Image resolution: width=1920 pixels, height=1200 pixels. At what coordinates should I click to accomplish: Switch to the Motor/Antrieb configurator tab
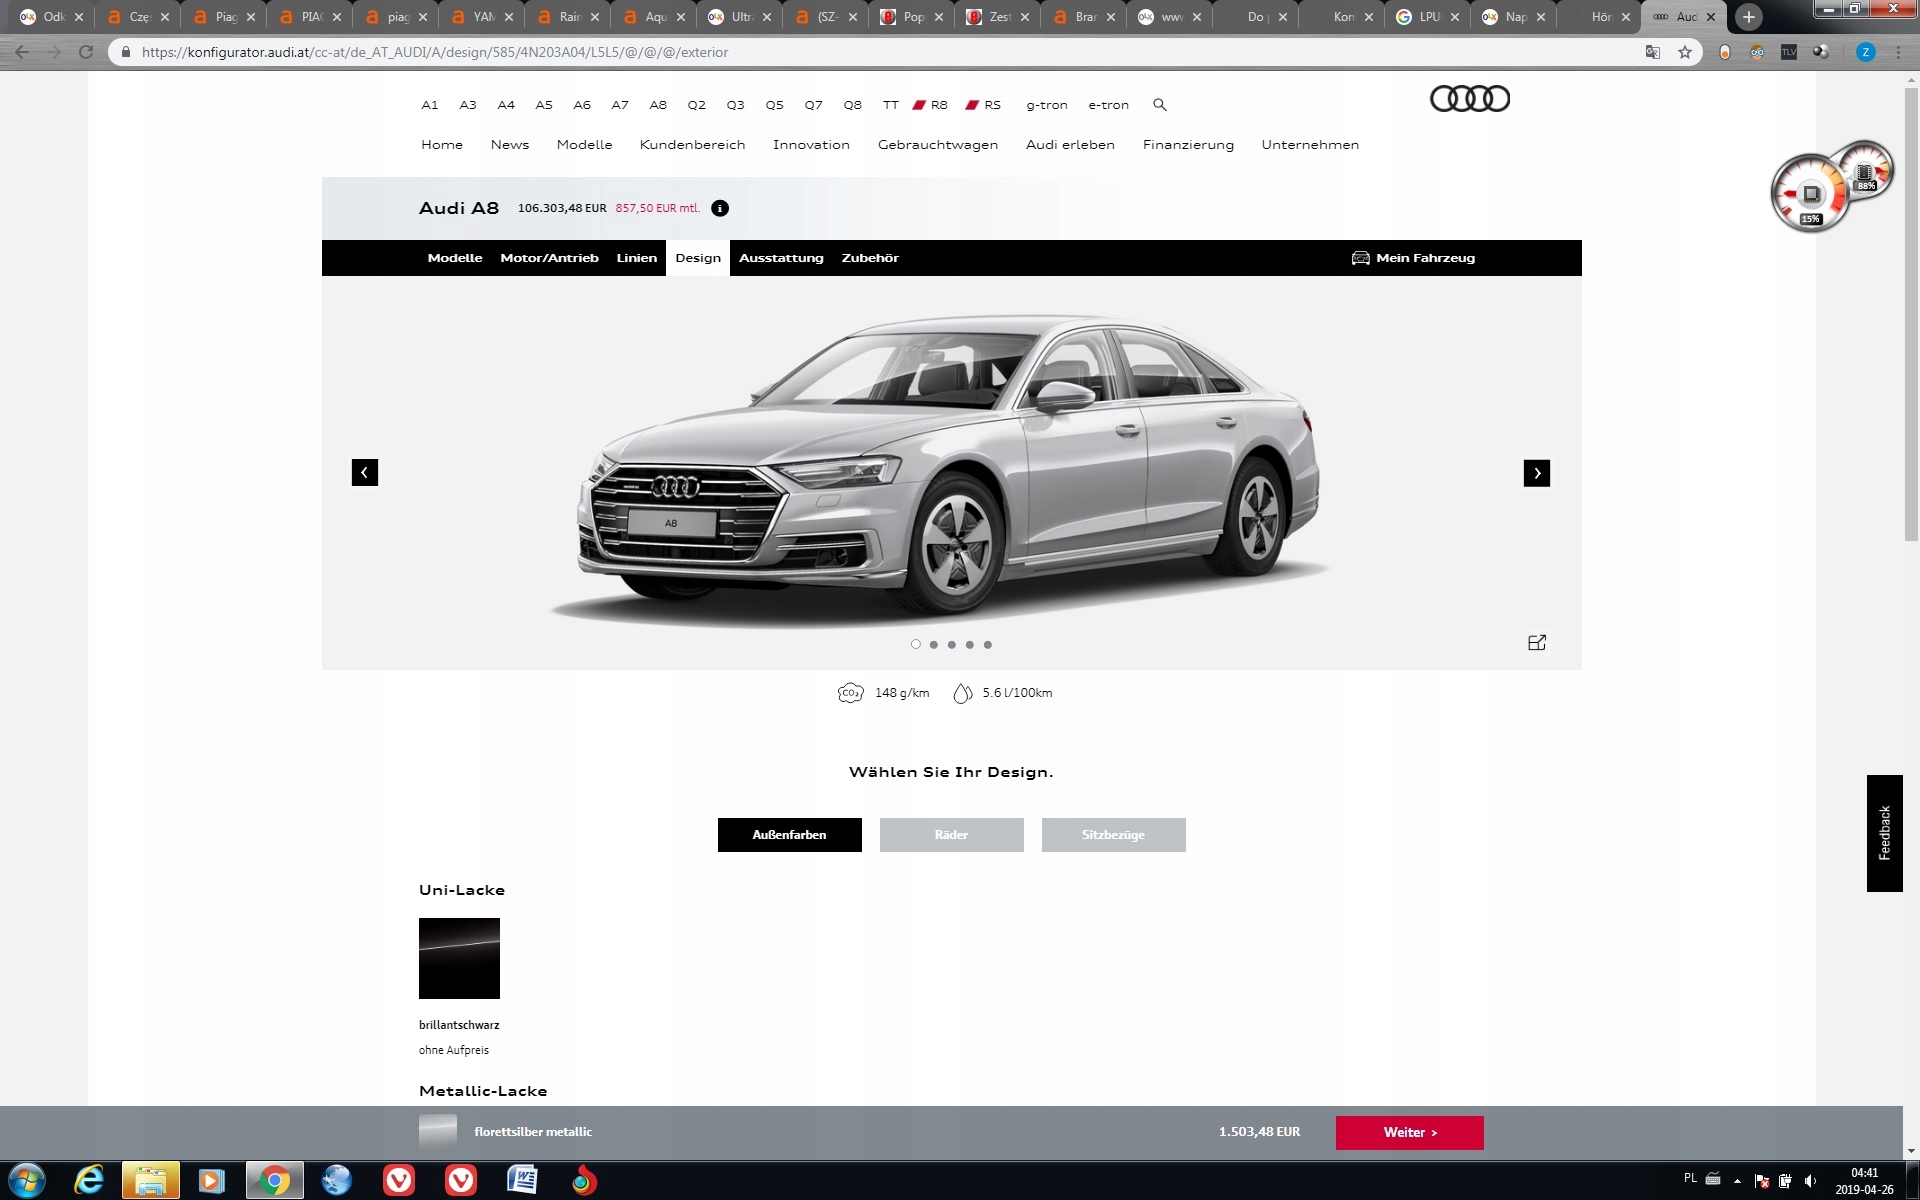pos(549,258)
